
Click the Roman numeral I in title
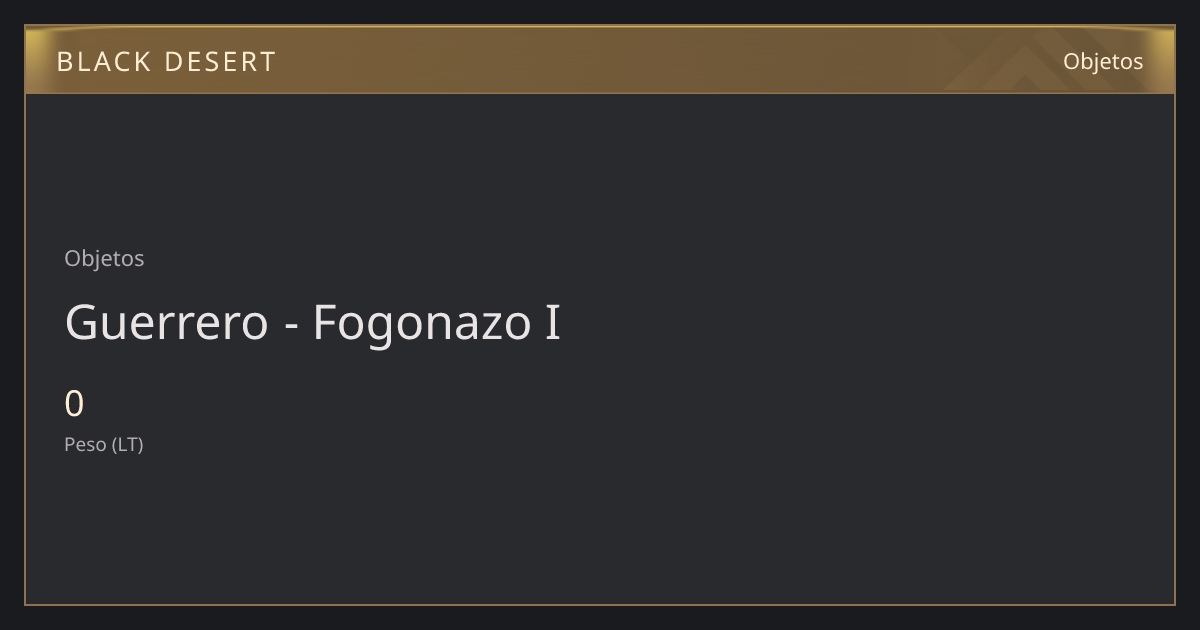(x=552, y=322)
